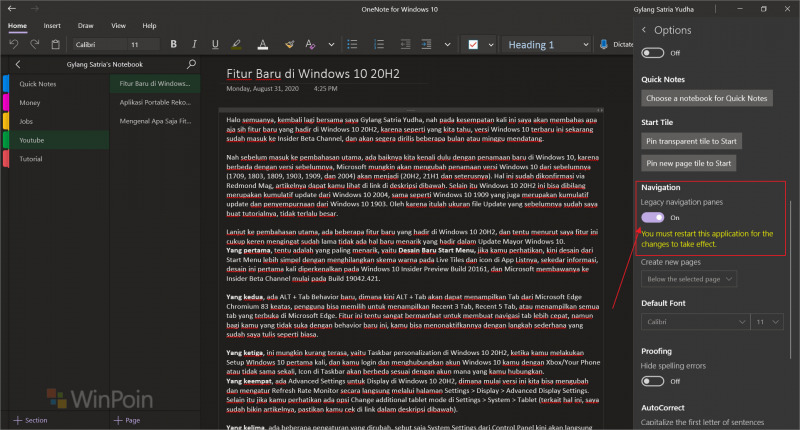Start Dictate with microphone icon
Image resolution: width=800 pixels, height=430 pixels.
click(604, 44)
